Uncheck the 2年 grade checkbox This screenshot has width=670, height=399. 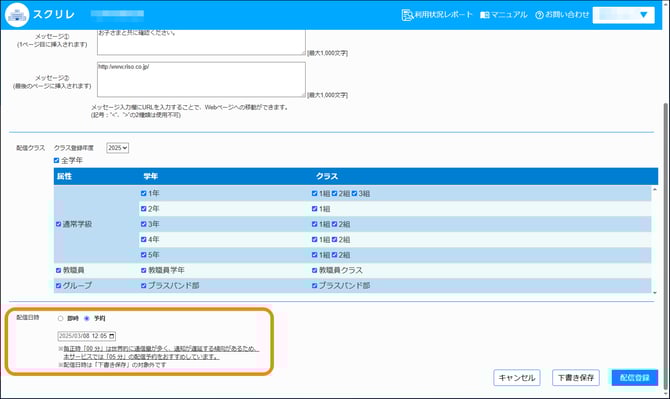click(144, 208)
